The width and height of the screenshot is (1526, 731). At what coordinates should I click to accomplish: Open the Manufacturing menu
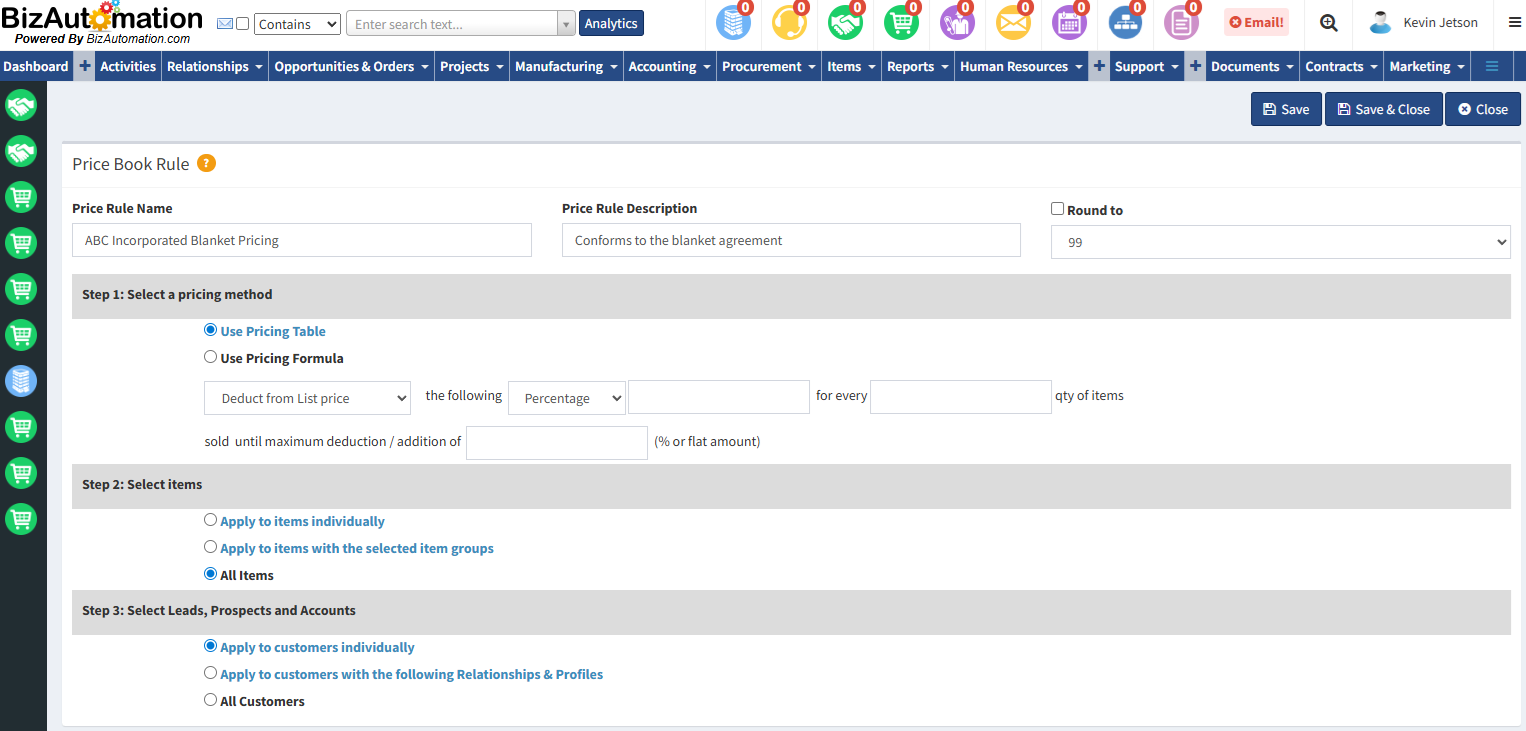(567, 66)
